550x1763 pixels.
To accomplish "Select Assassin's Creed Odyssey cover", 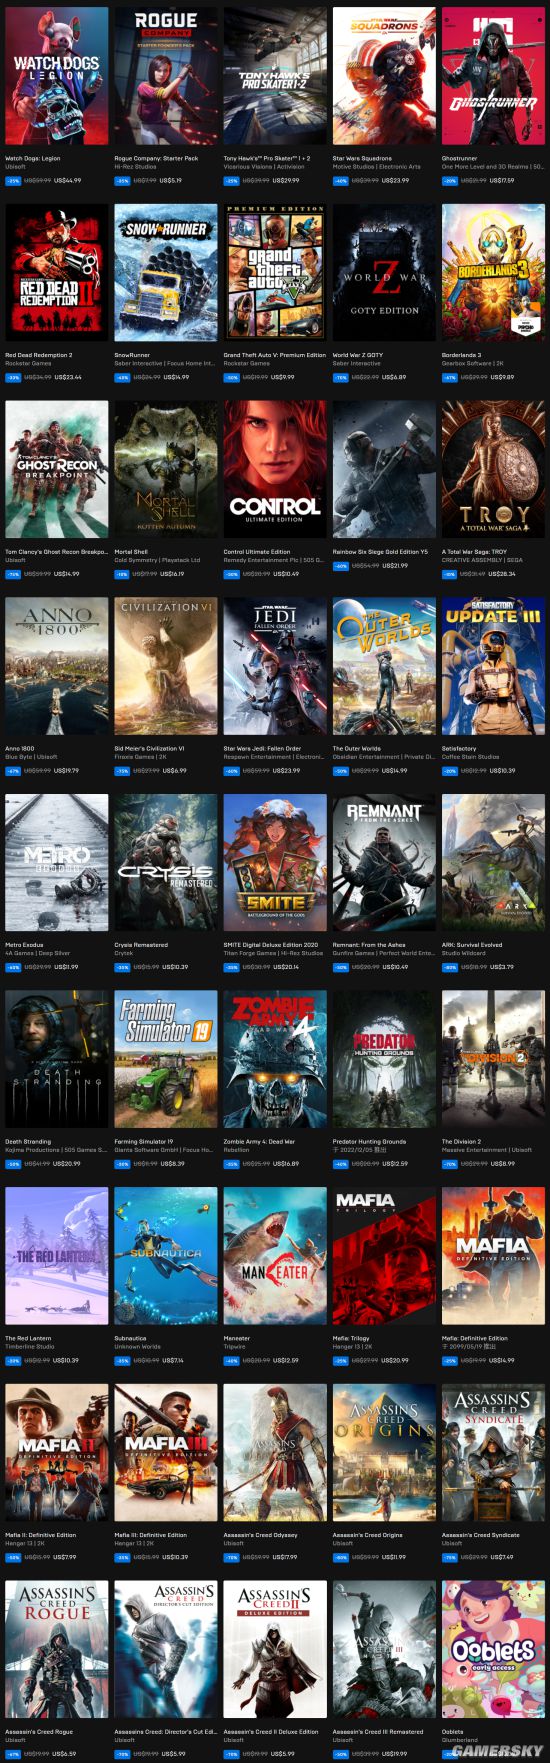I will [x=275, y=1453].
